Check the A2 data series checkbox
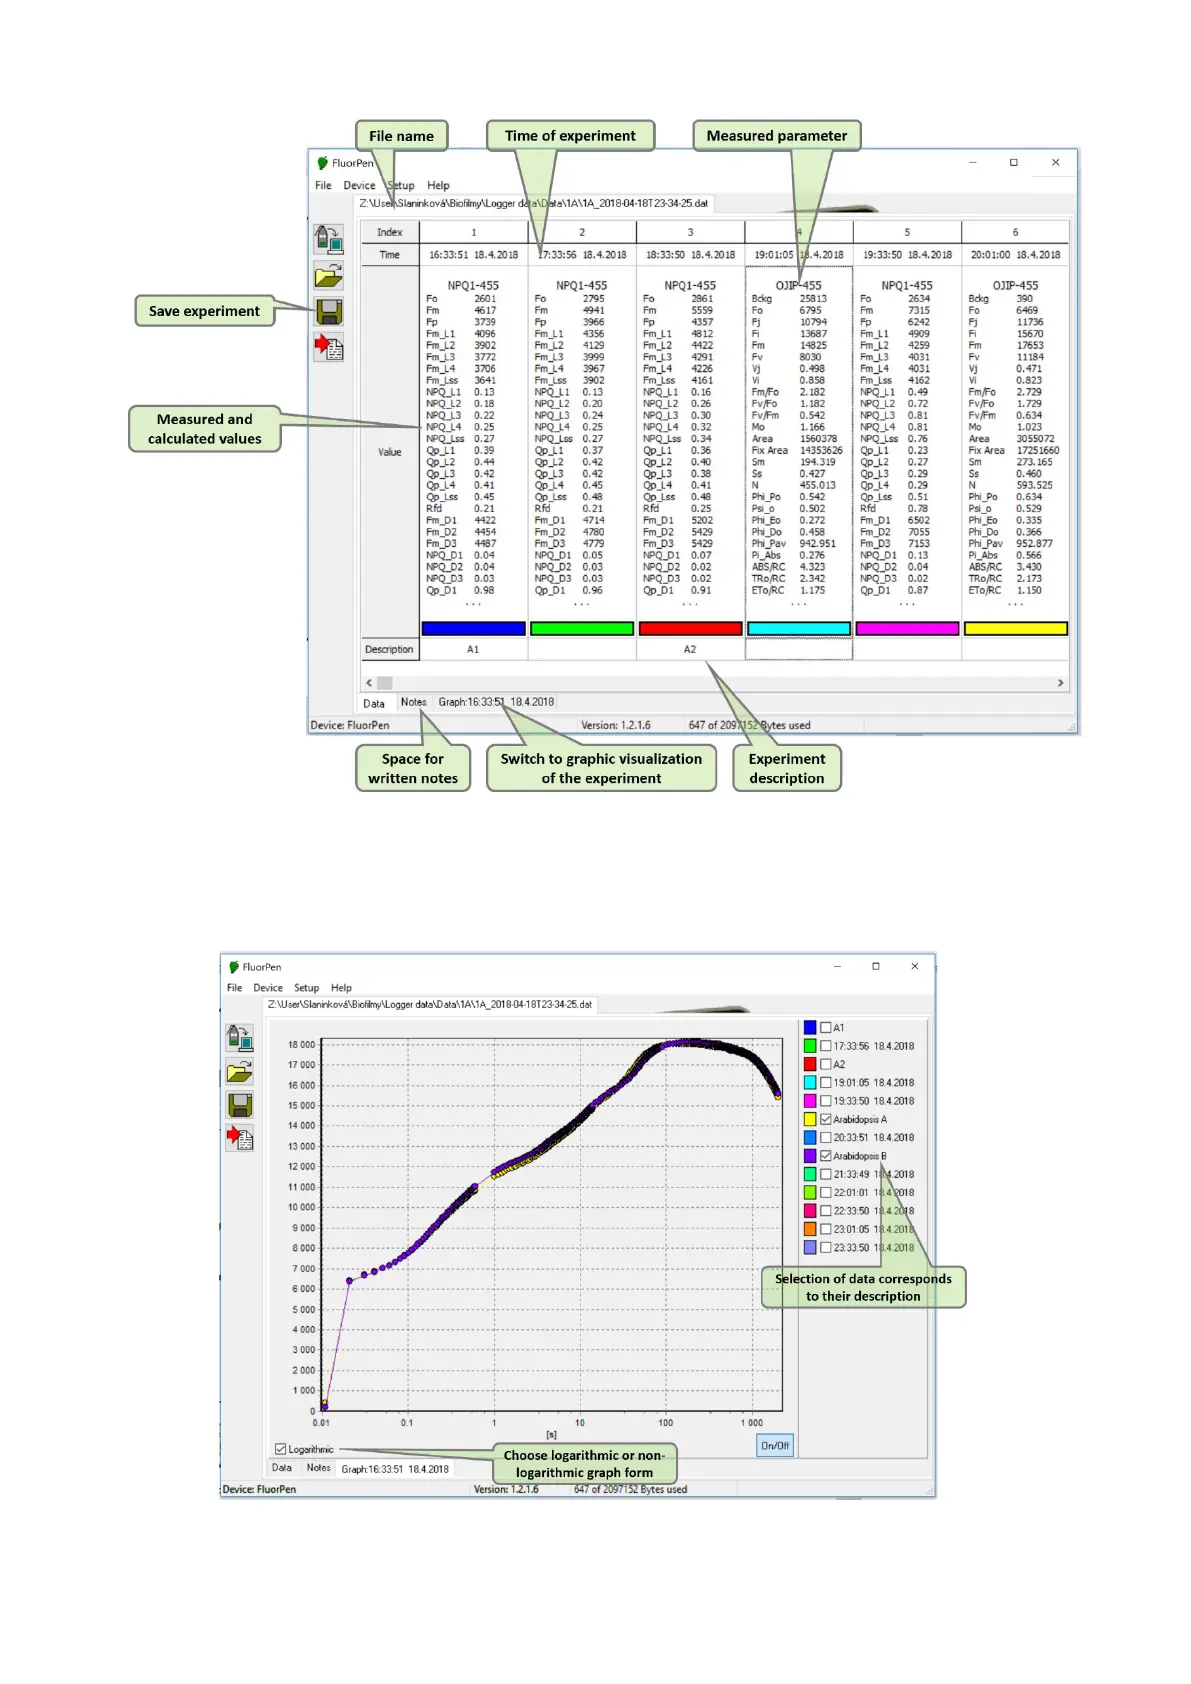Screen dimensions: 1191x1684 tap(826, 1064)
